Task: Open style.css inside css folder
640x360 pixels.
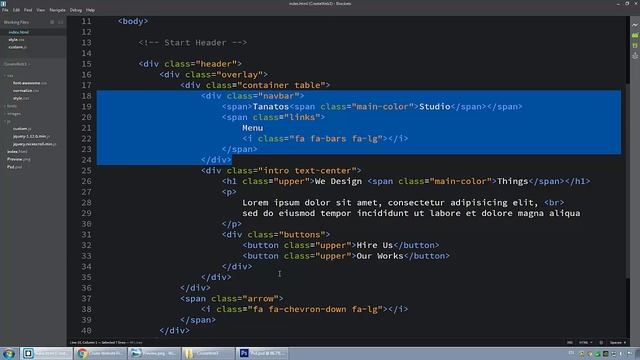Action: pos(21,98)
